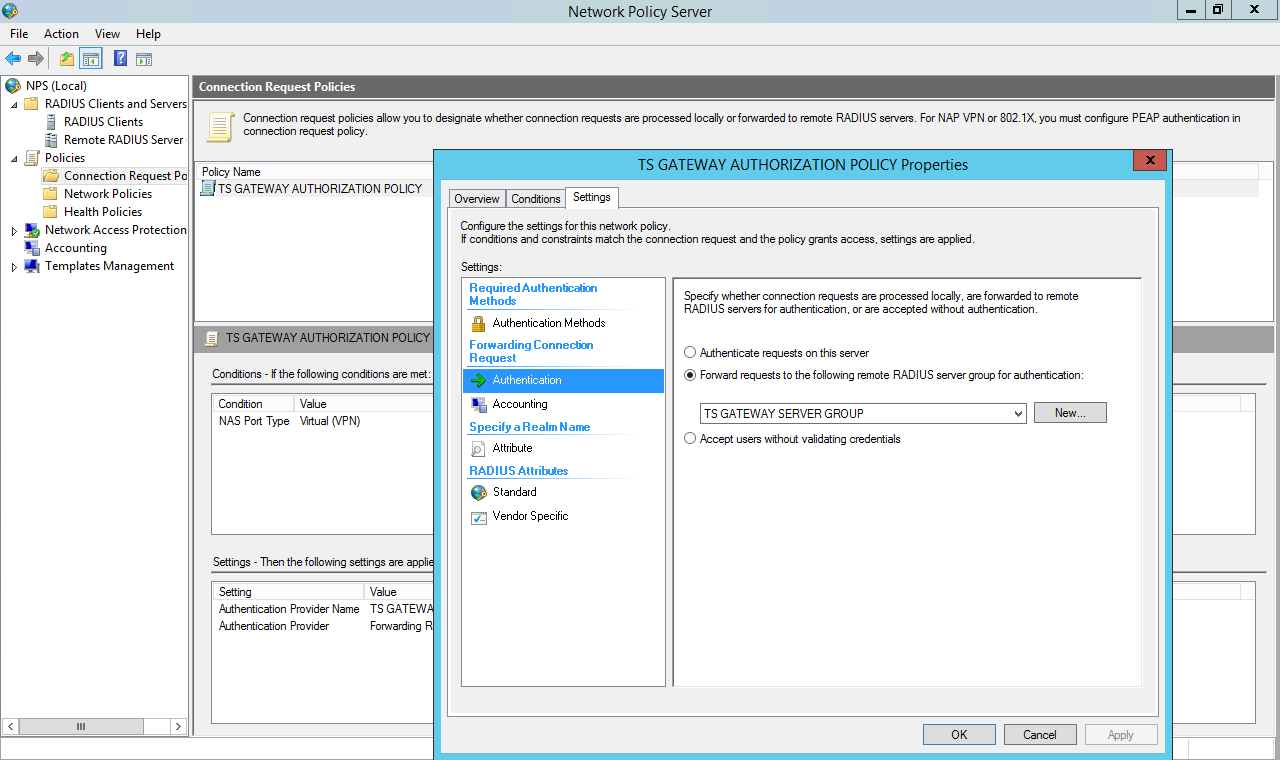This screenshot has width=1280, height=760.
Task: Click the Remote RADIUS Server Groups icon
Action: pos(52,140)
